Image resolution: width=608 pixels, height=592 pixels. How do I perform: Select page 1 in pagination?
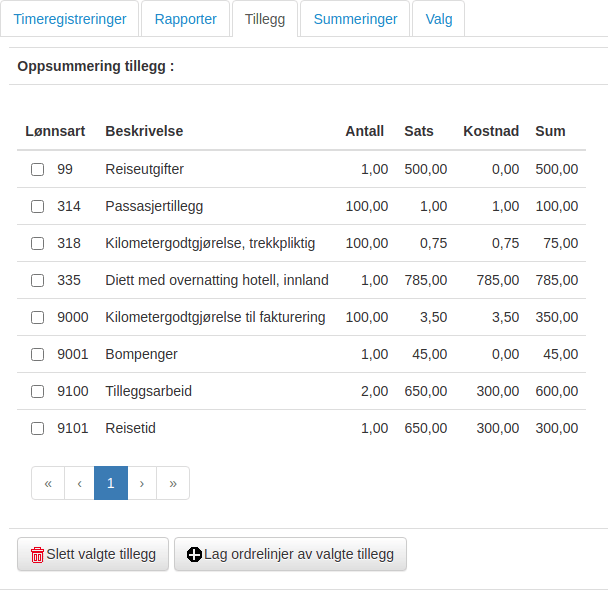click(111, 483)
